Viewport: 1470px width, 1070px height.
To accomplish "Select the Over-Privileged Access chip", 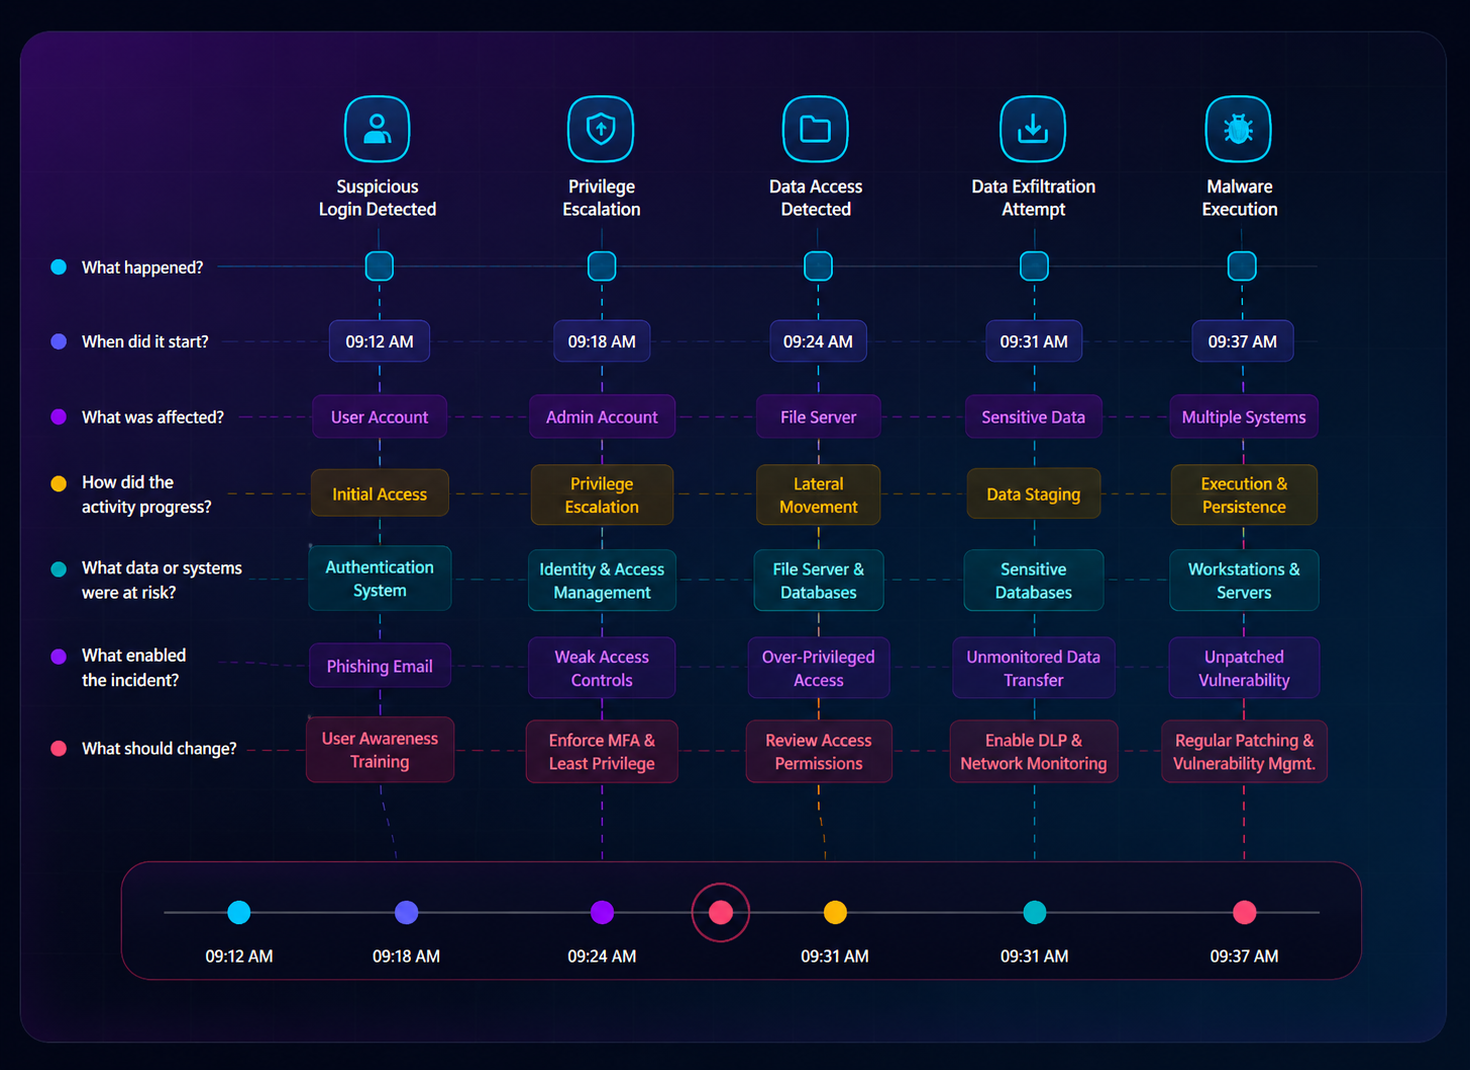I will pos(818,668).
